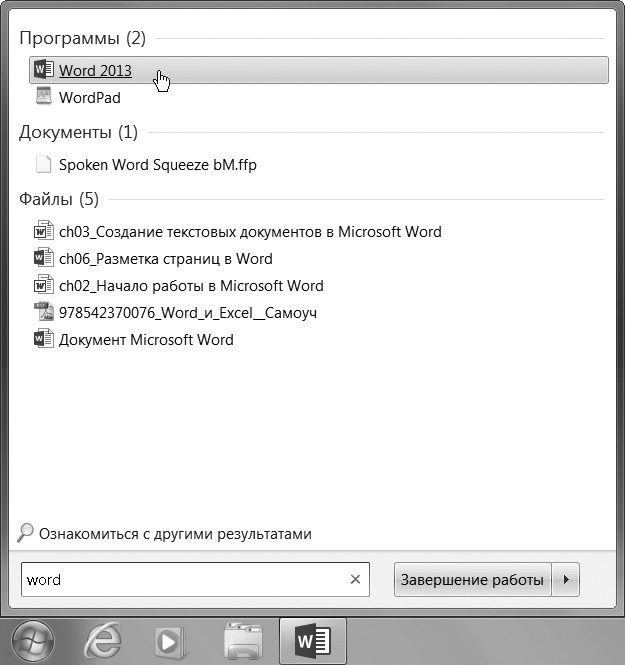Open Windows Media Player taskbar icon
Image resolution: width=625 pixels, height=665 pixels.
[x=170, y=641]
